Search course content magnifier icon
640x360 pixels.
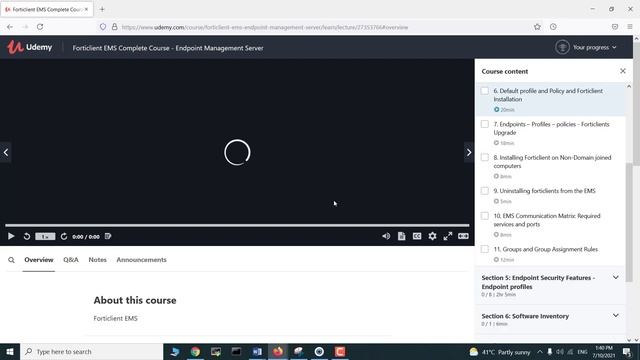tap(11, 260)
